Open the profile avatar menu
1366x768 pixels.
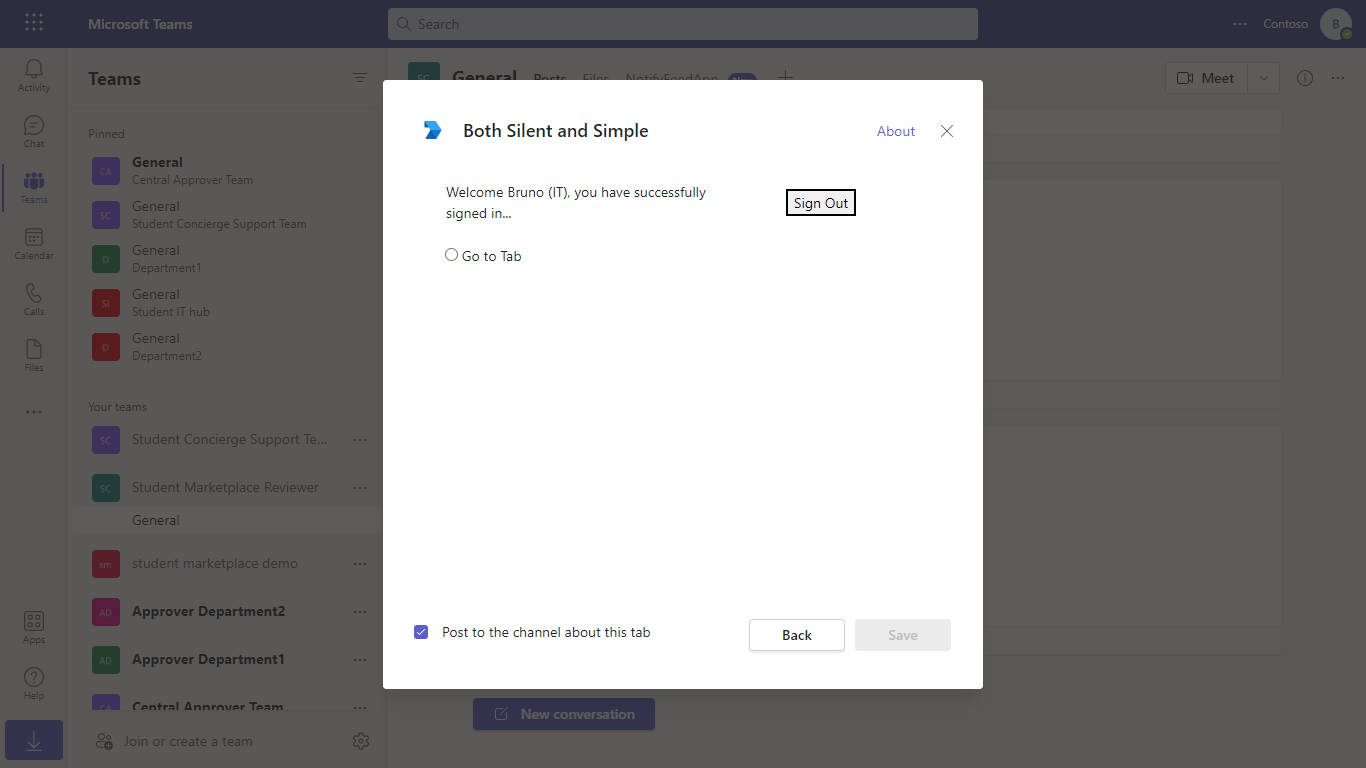coord(1335,24)
